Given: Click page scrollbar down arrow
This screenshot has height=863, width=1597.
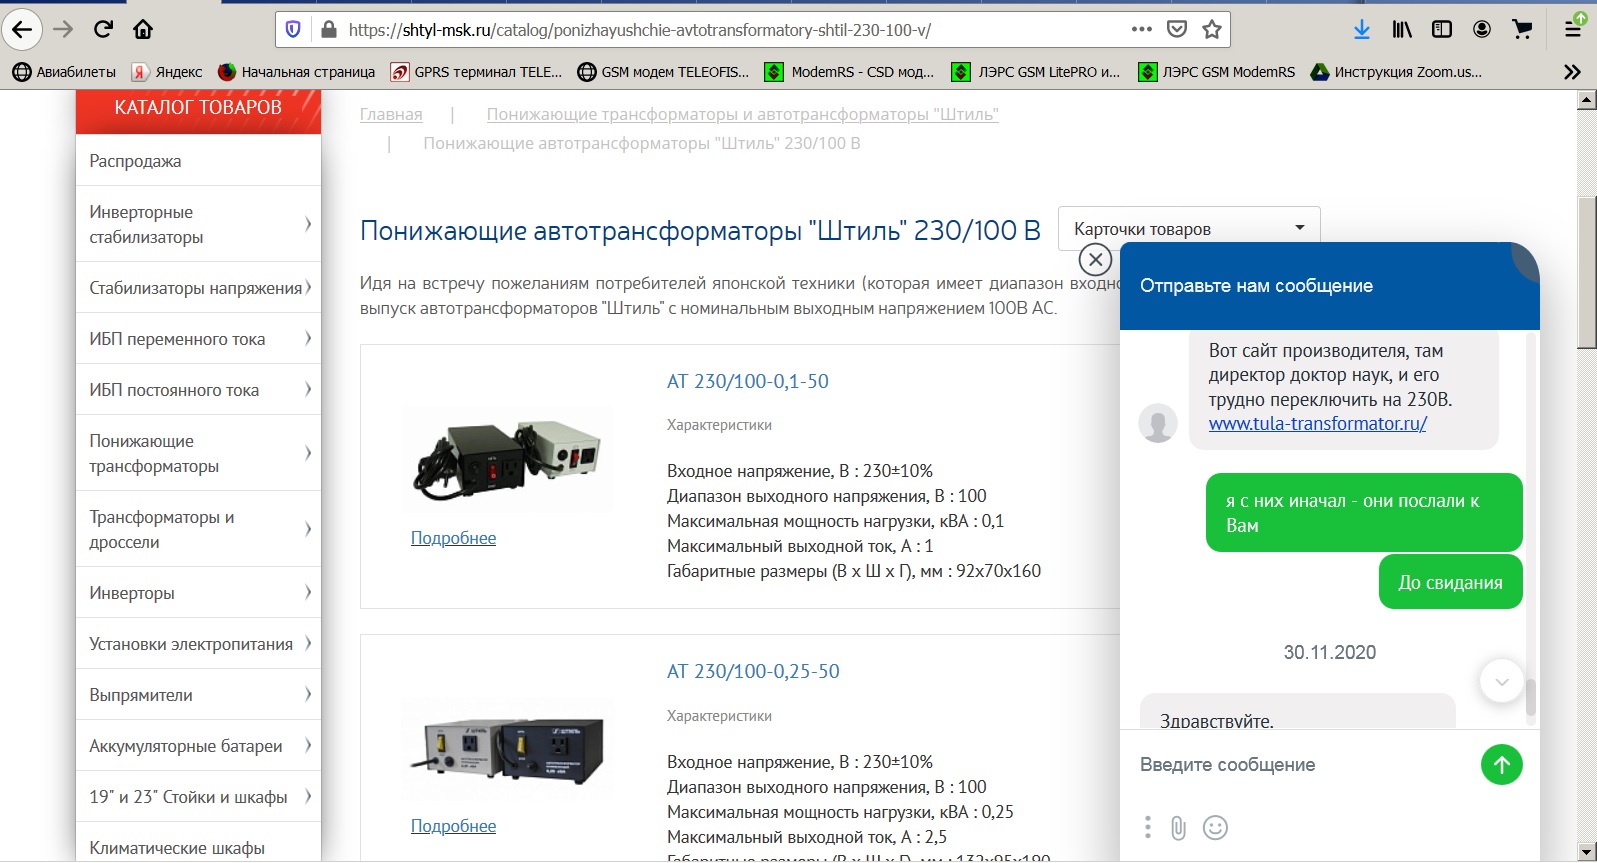Looking at the screenshot, I should click(1586, 852).
